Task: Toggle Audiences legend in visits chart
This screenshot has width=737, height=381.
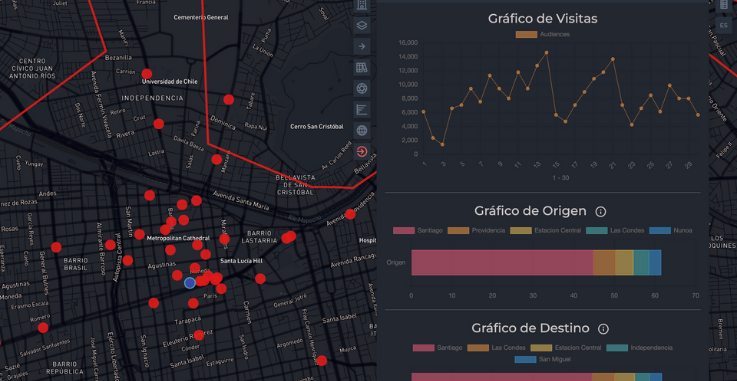Action: pos(542,34)
